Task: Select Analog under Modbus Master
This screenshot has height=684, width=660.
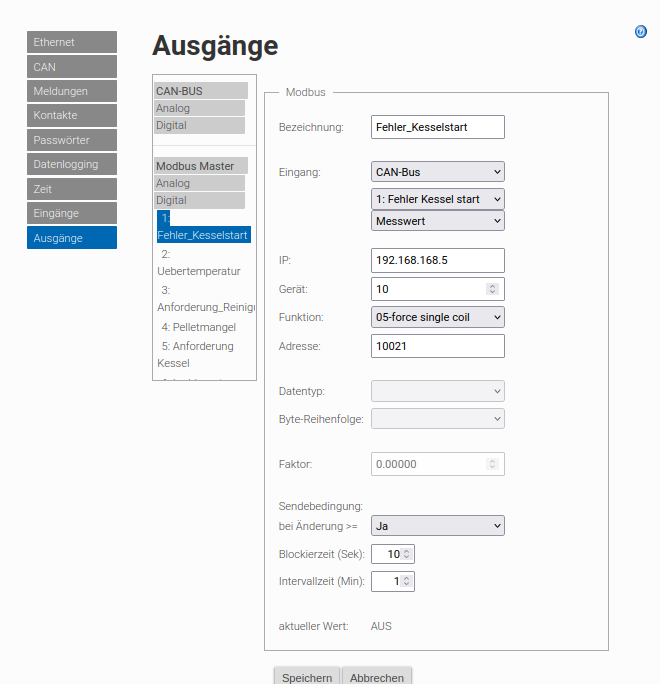Action: (199, 183)
